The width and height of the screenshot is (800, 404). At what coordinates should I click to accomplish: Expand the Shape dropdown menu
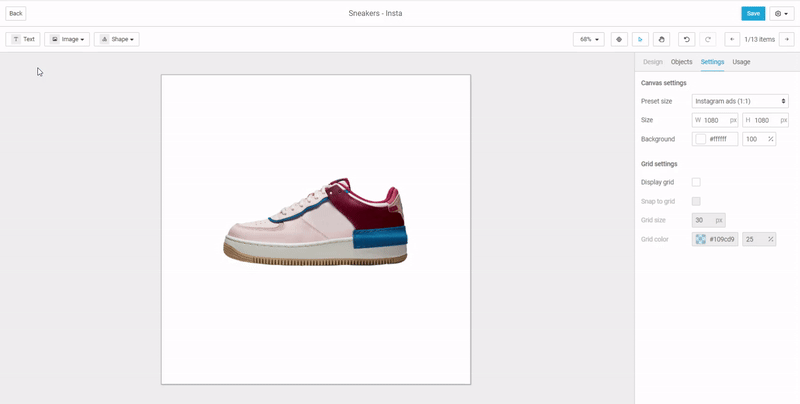(116, 39)
